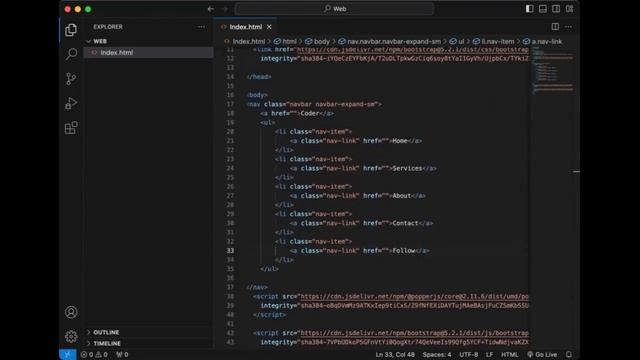Screen dimensions: 640x360
Task: Open editor more actions ellipsis
Action: coord(568,27)
